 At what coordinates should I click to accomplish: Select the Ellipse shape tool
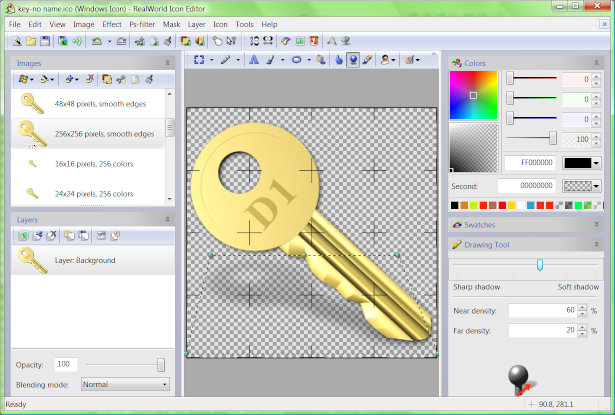tap(297, 60)
